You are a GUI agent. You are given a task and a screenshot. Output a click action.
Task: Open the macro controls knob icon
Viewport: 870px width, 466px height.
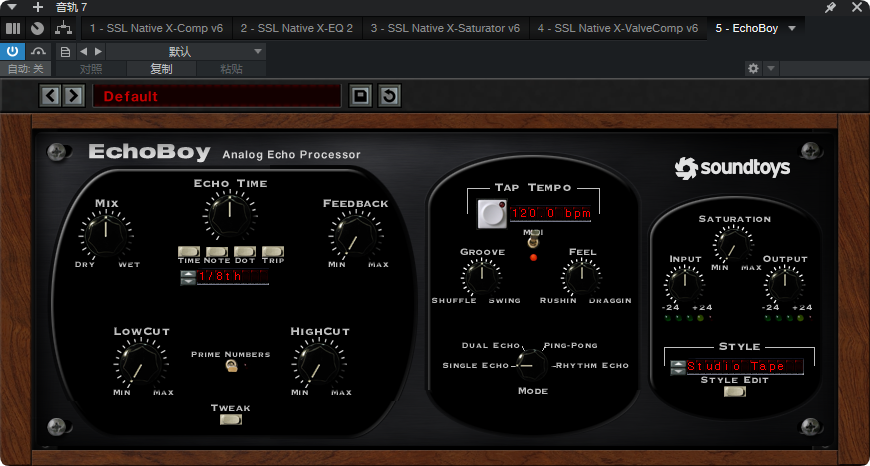click(38, 28)
